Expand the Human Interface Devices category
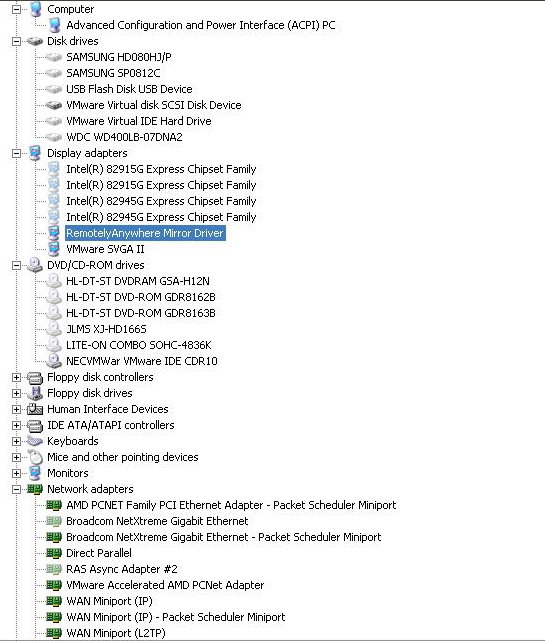545x641 pixels. coord(16,409)
